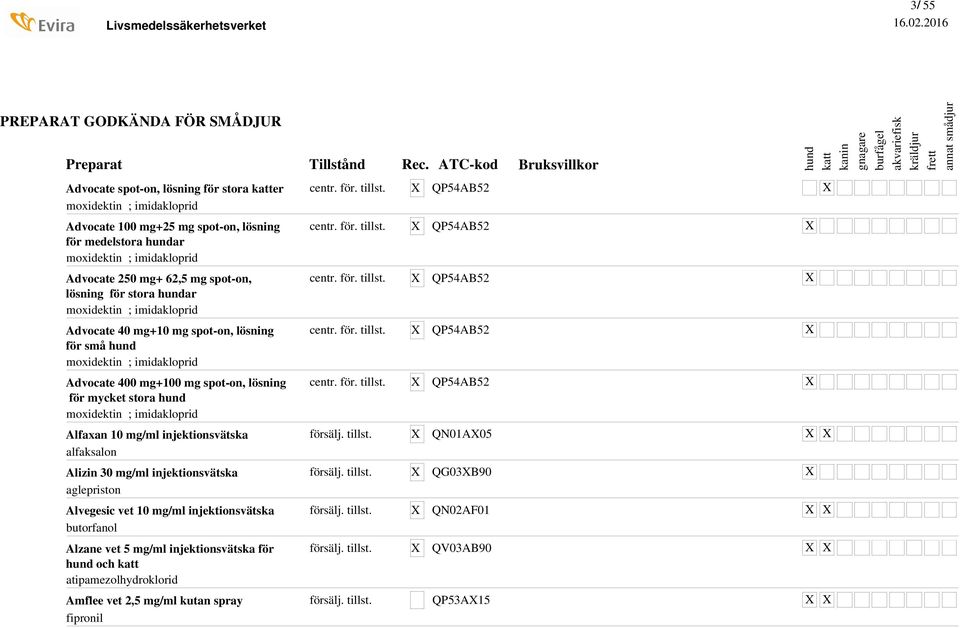The image size is (960, 628).
Task: Click the date 16.02.2016
Action: point(920,23)
